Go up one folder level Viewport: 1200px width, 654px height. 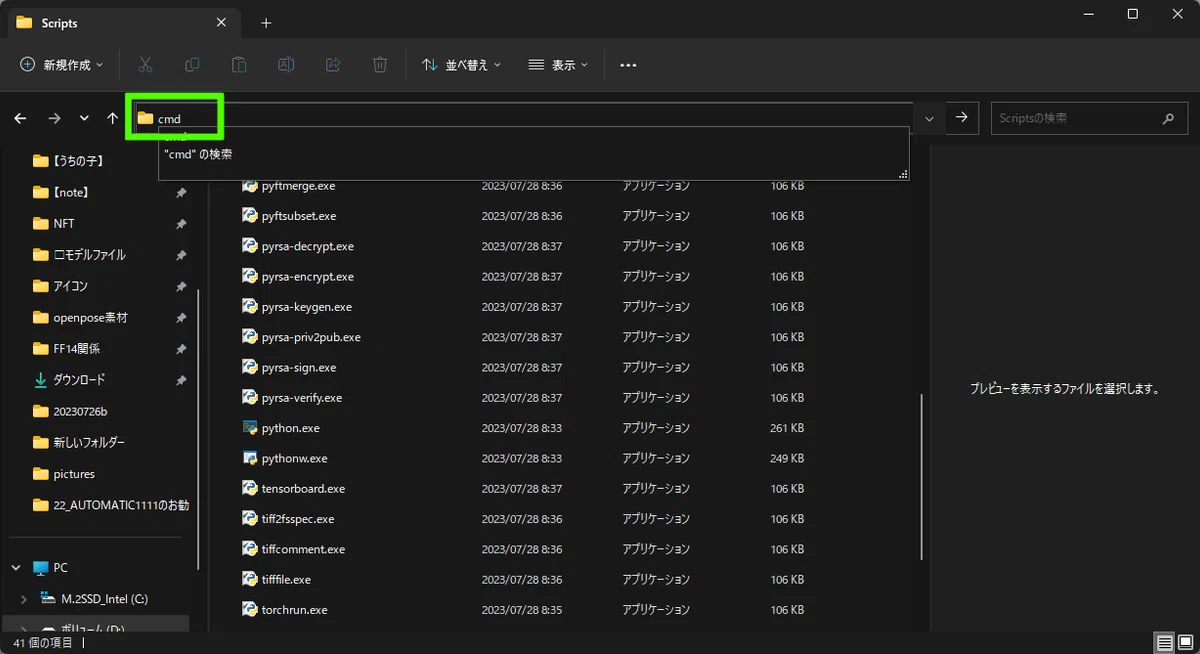point(113,118)
